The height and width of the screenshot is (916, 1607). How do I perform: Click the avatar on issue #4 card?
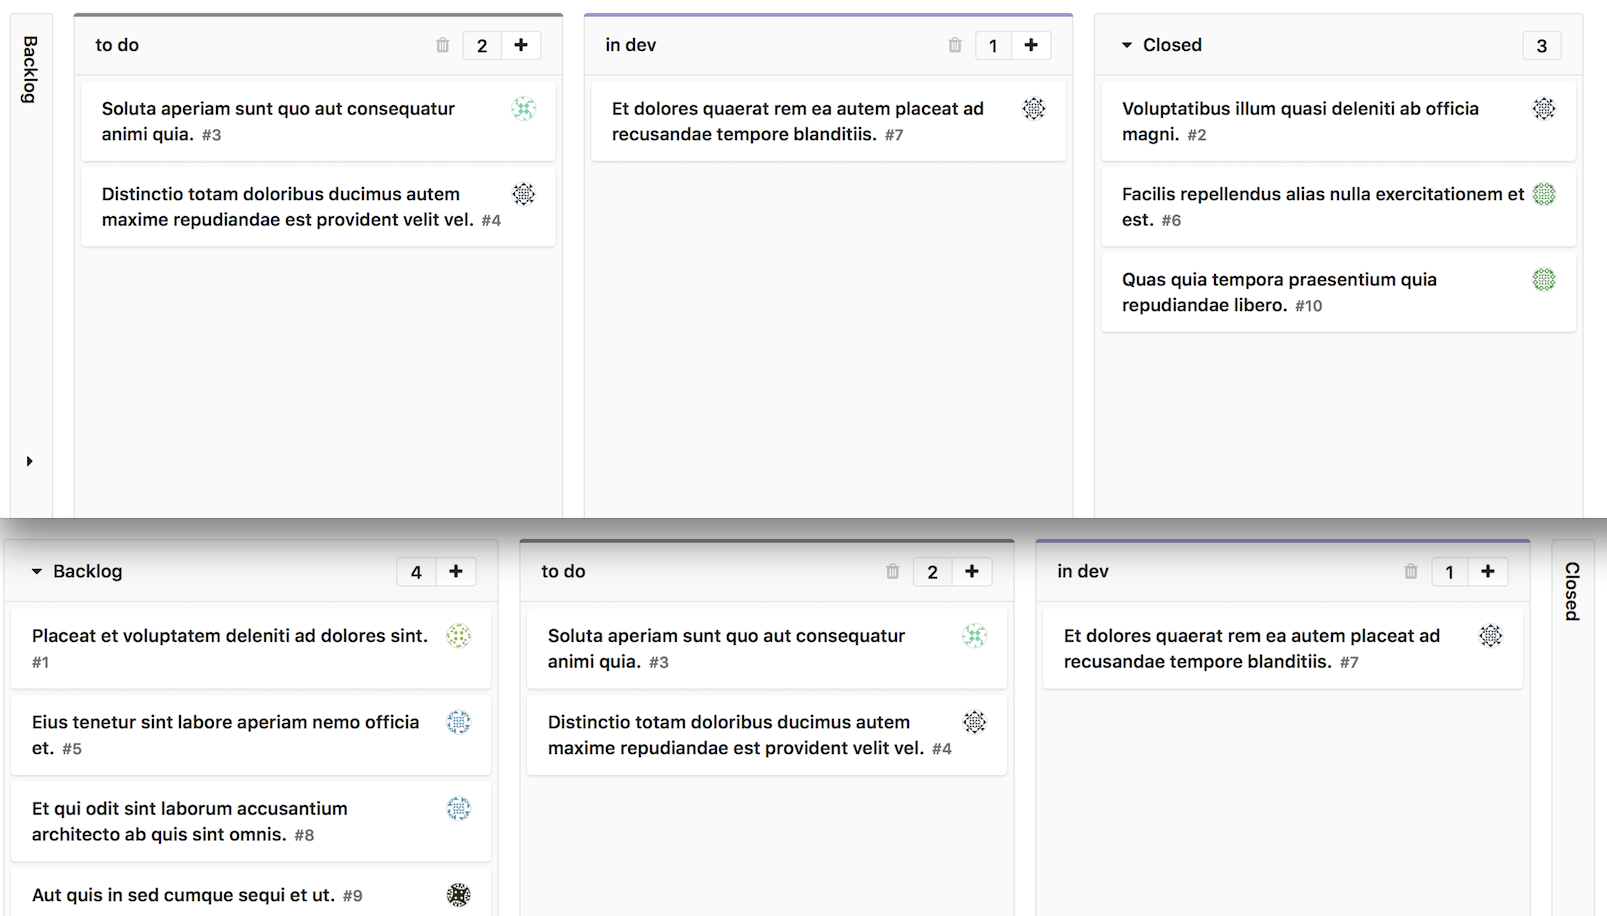(524, 194)
